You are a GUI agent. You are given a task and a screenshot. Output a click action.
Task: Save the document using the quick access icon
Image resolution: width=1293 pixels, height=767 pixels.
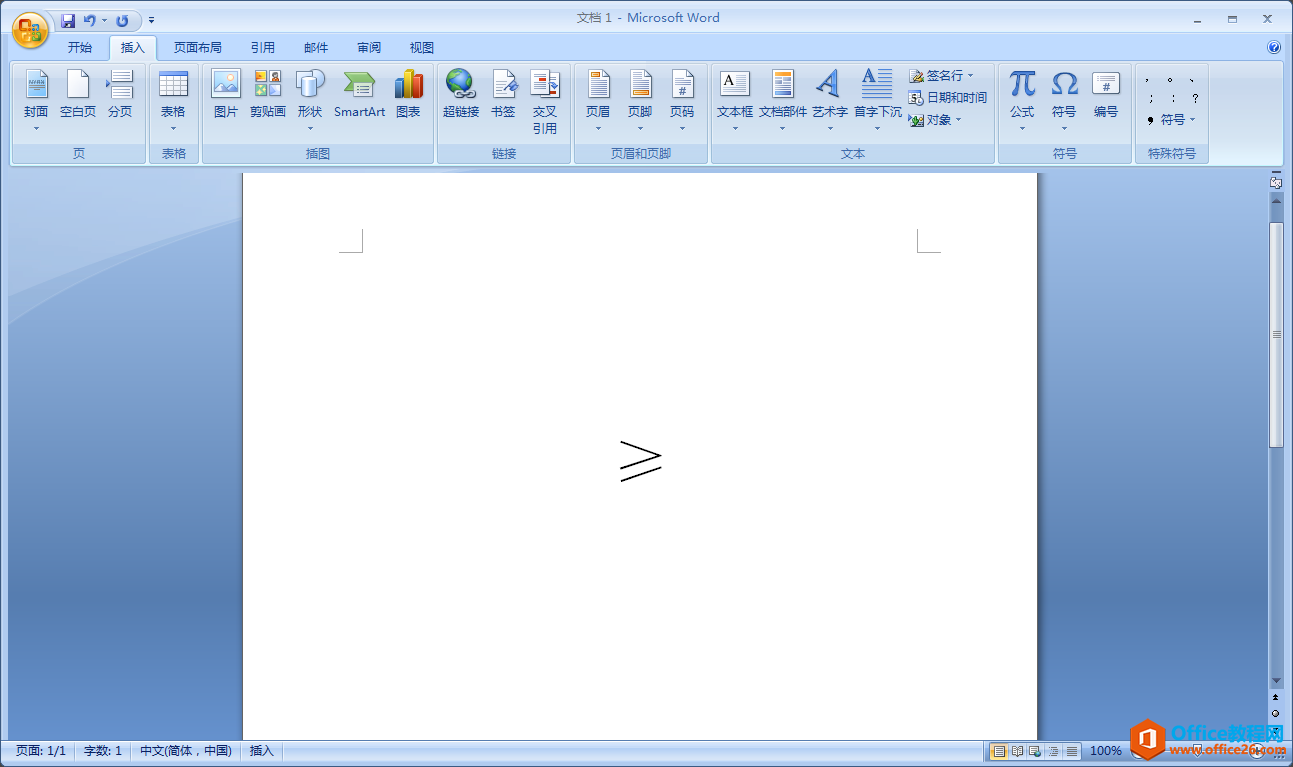tap(68, 20)
